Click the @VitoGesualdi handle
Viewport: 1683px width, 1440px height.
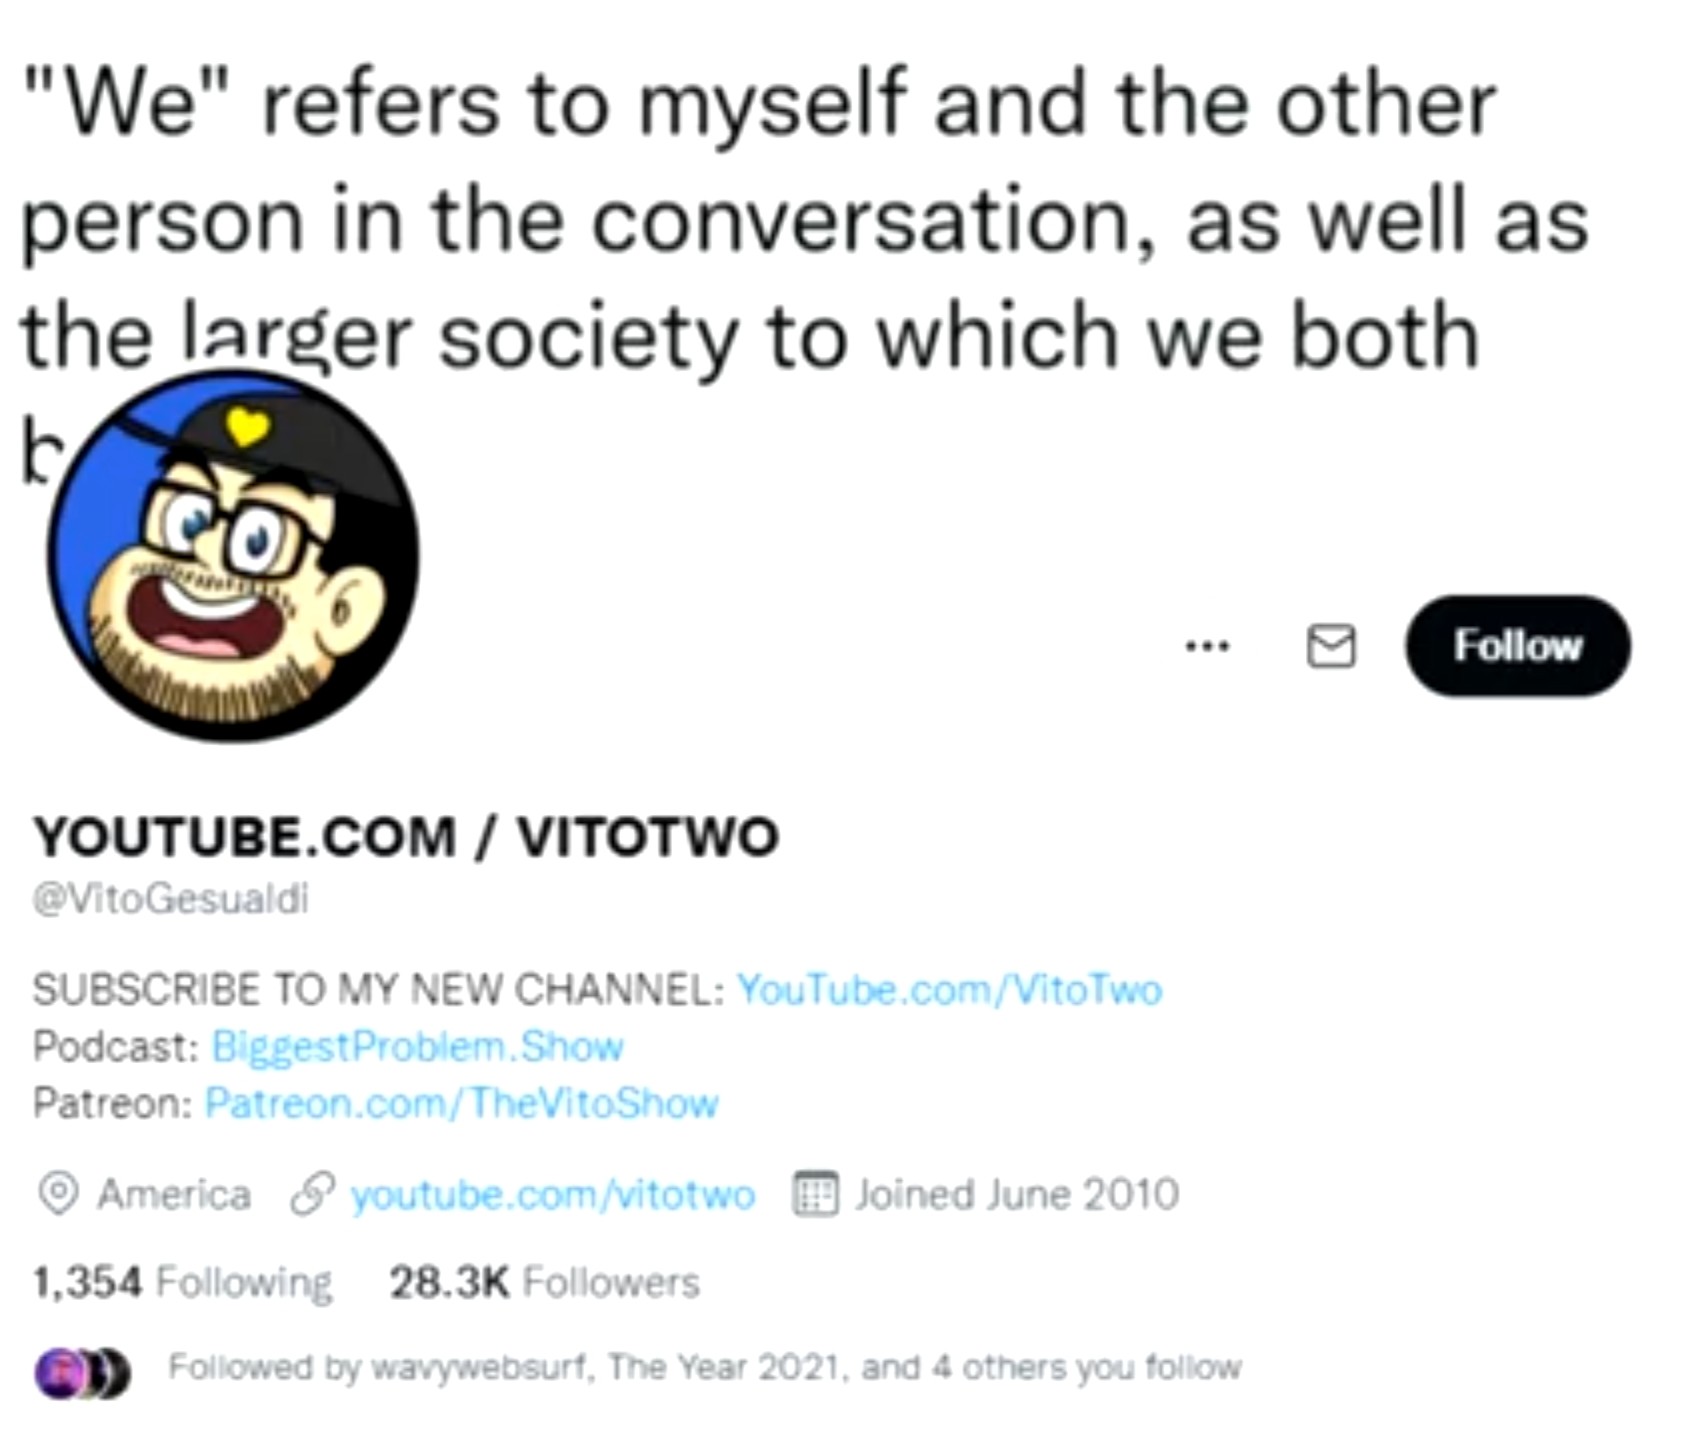coord(170,900)
